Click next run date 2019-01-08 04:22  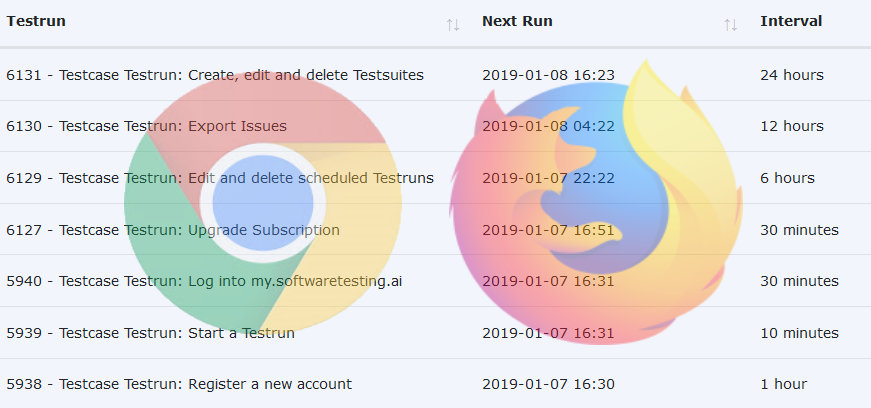[x=548, y=127]
